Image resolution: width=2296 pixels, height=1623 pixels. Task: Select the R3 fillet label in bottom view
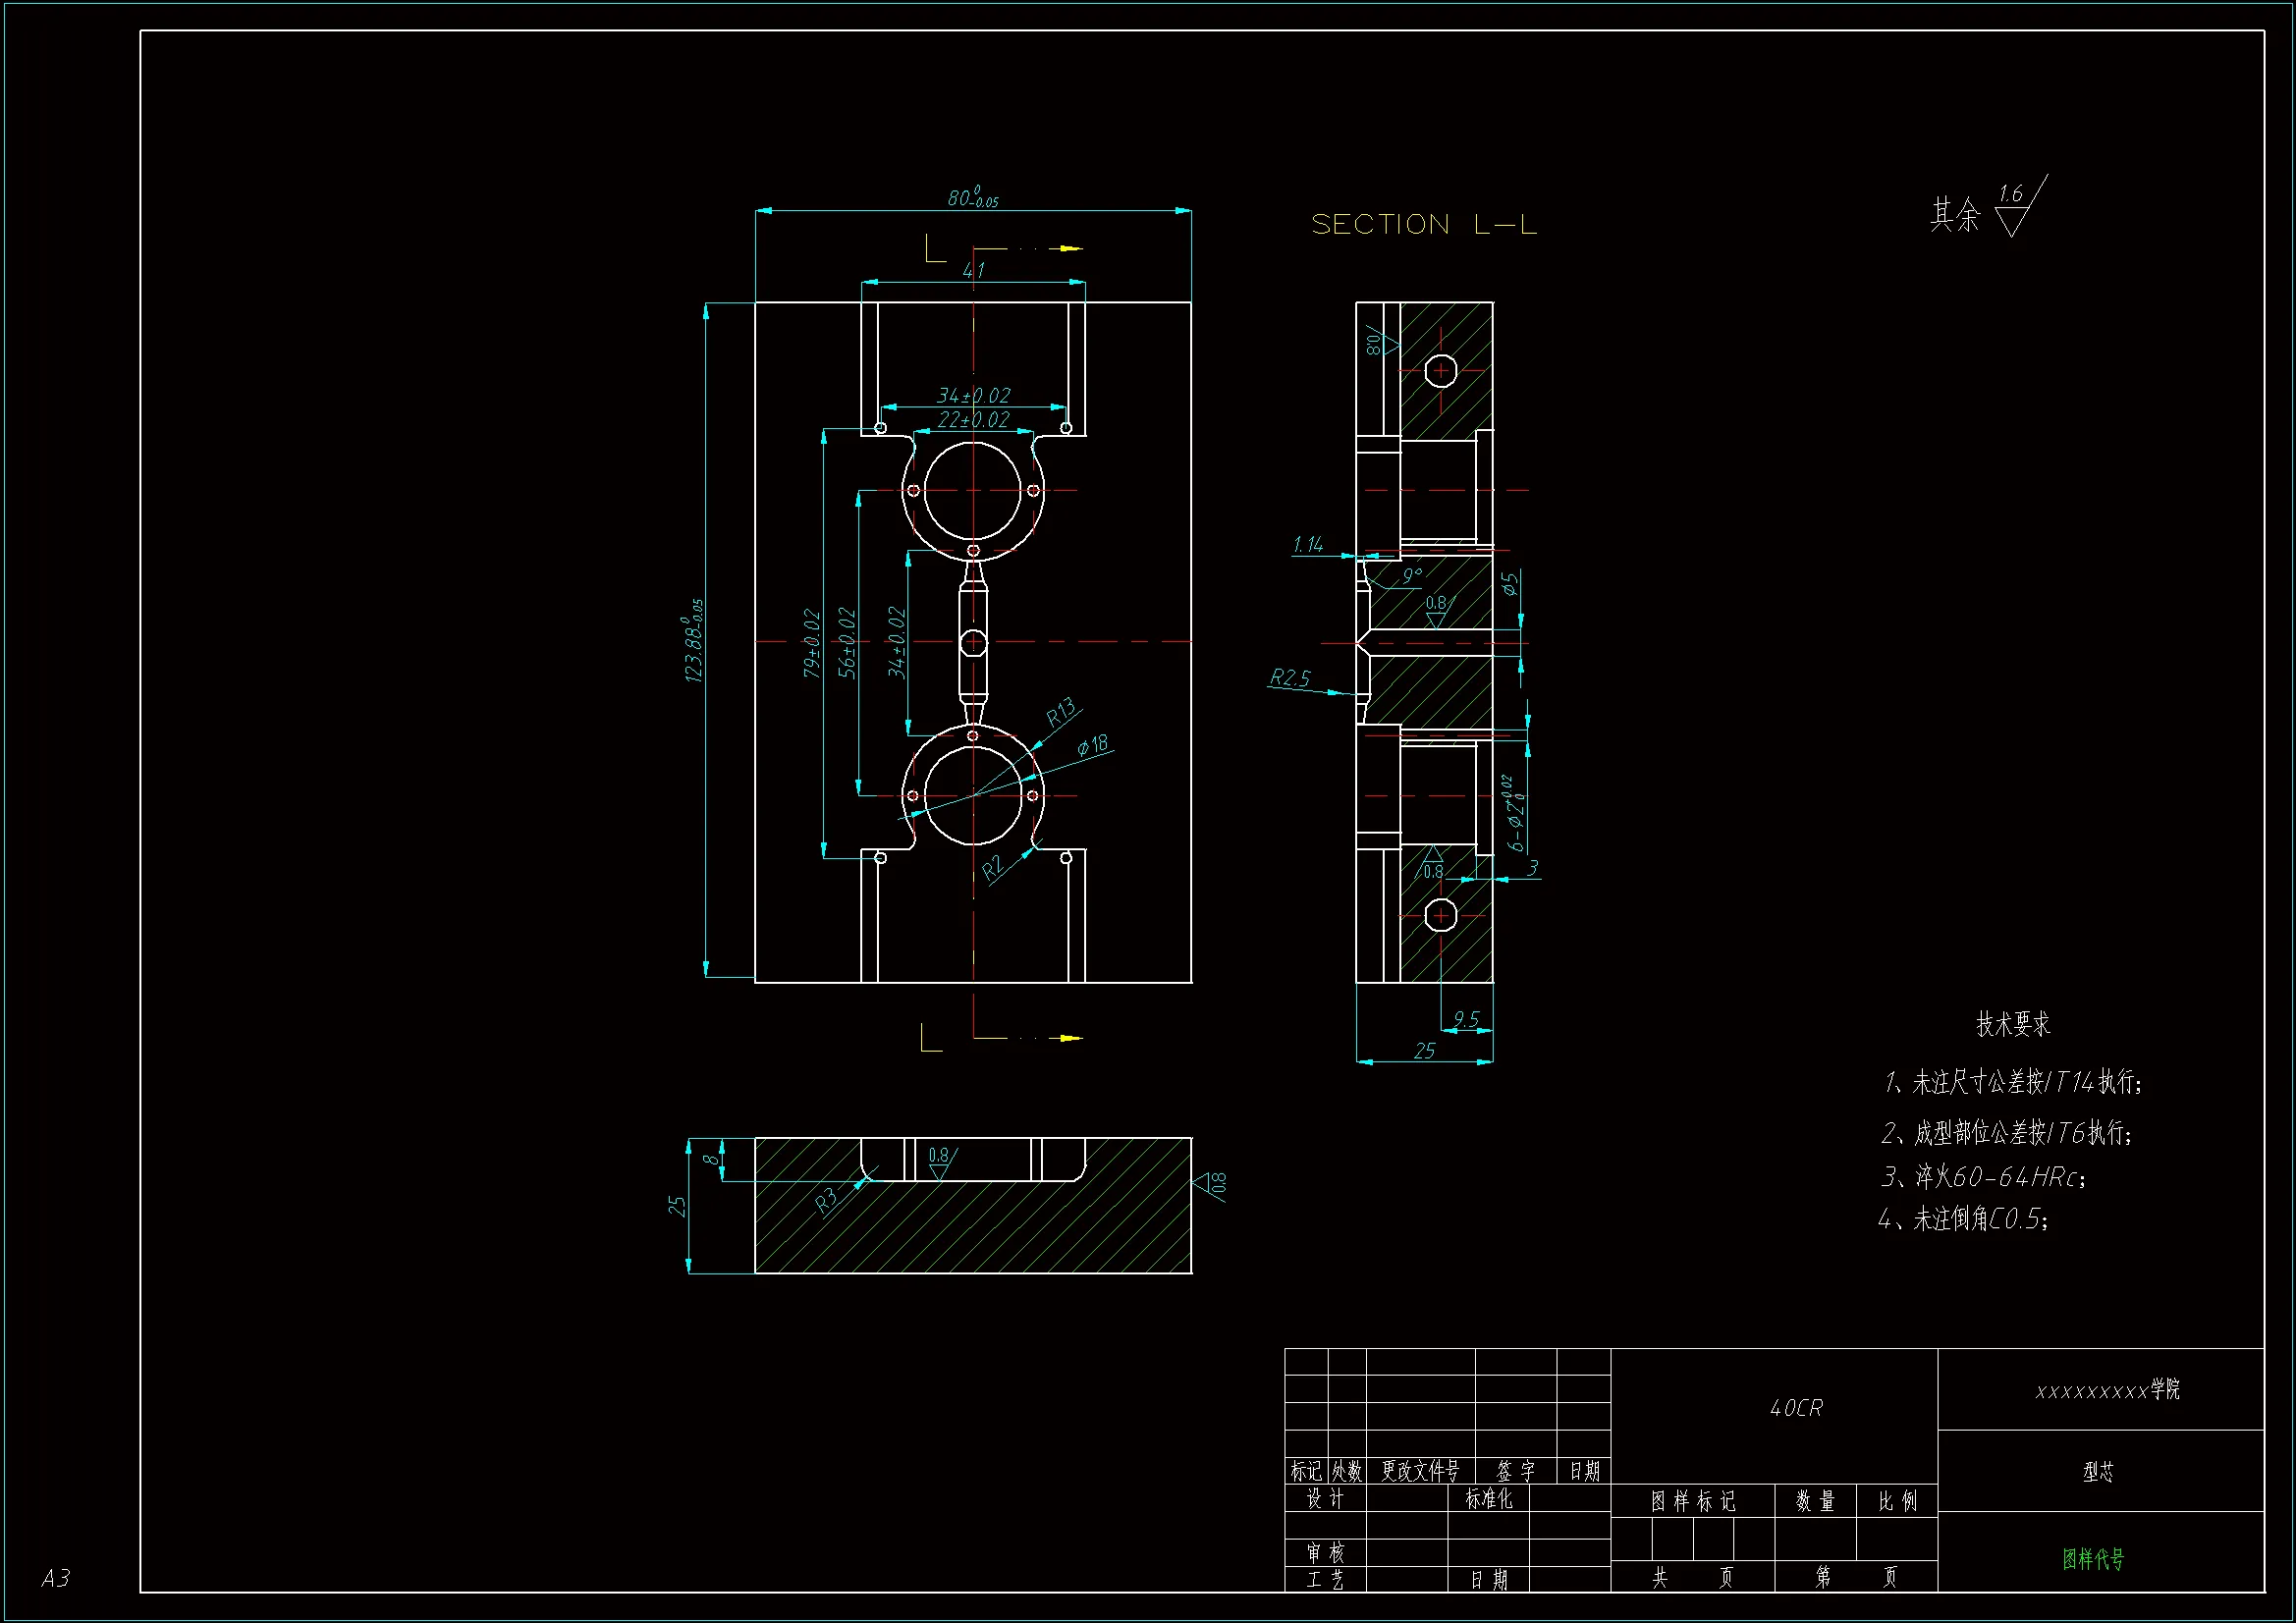click(826, 1201)
